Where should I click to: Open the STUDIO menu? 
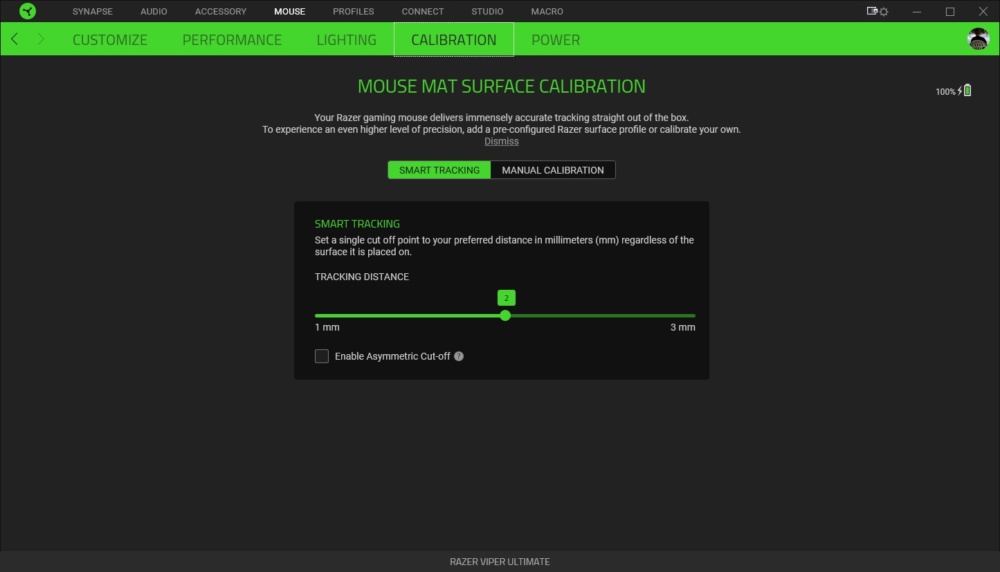click(487, 11)
